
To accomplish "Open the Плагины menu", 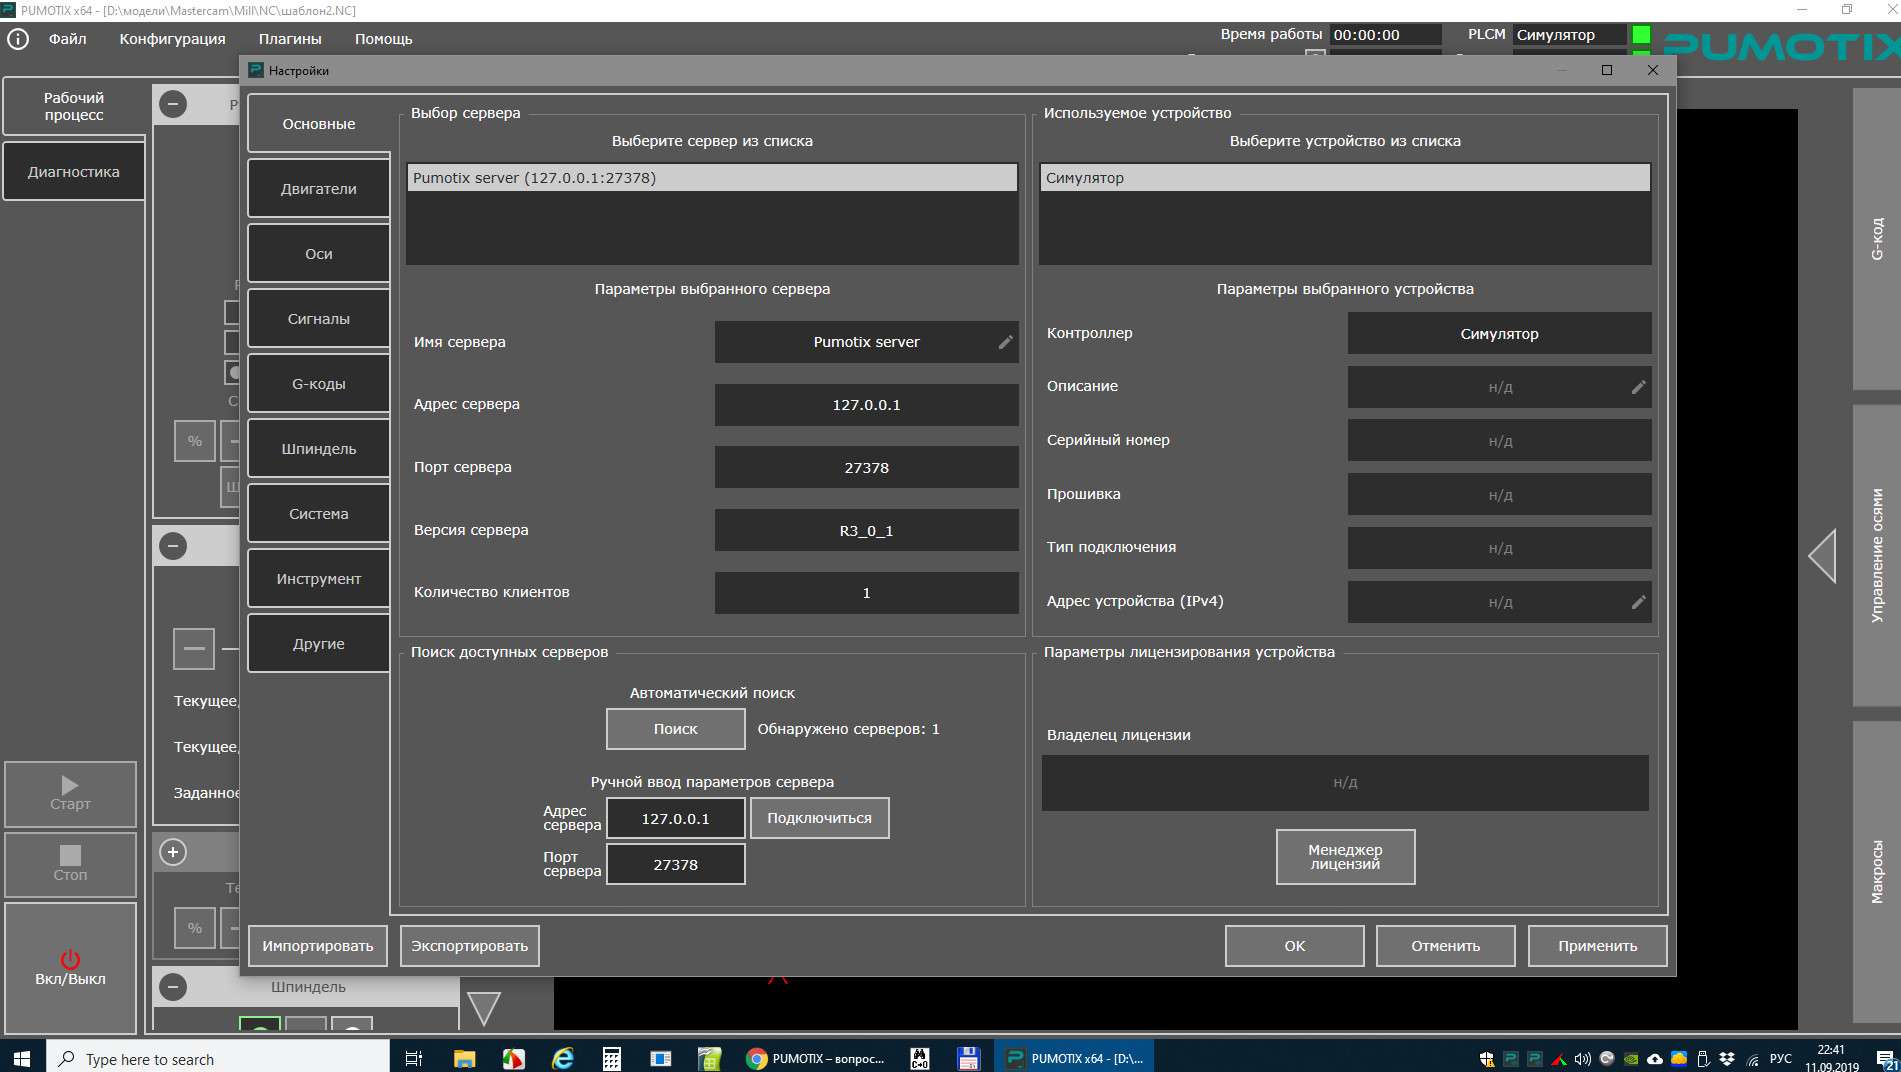I will 290,39.
